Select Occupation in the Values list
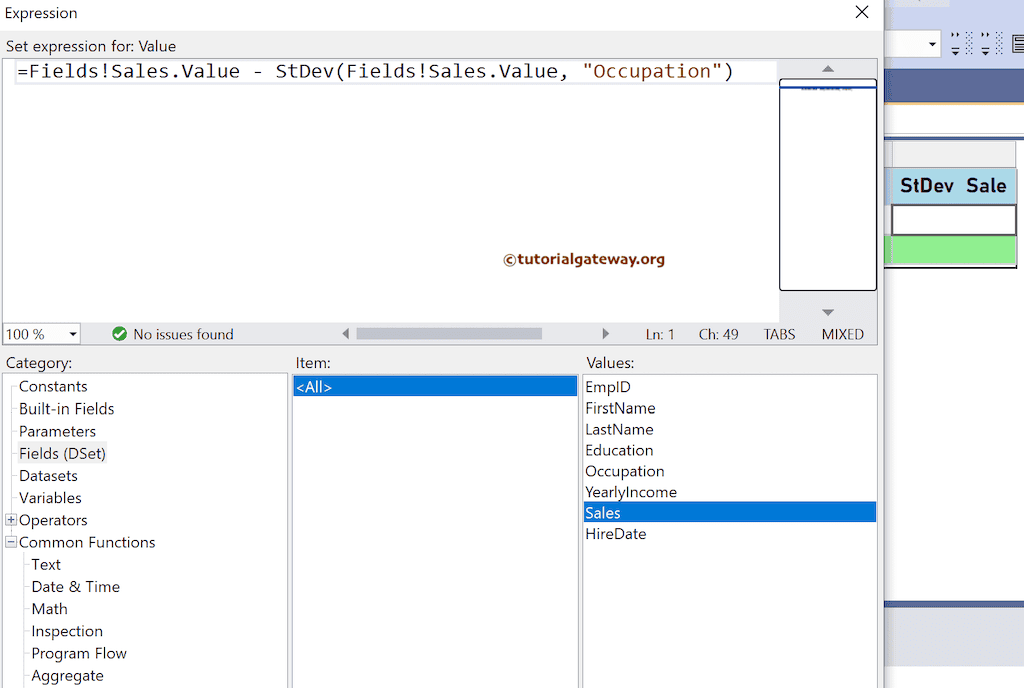1024x688 pixels. (x=624, y=471)
